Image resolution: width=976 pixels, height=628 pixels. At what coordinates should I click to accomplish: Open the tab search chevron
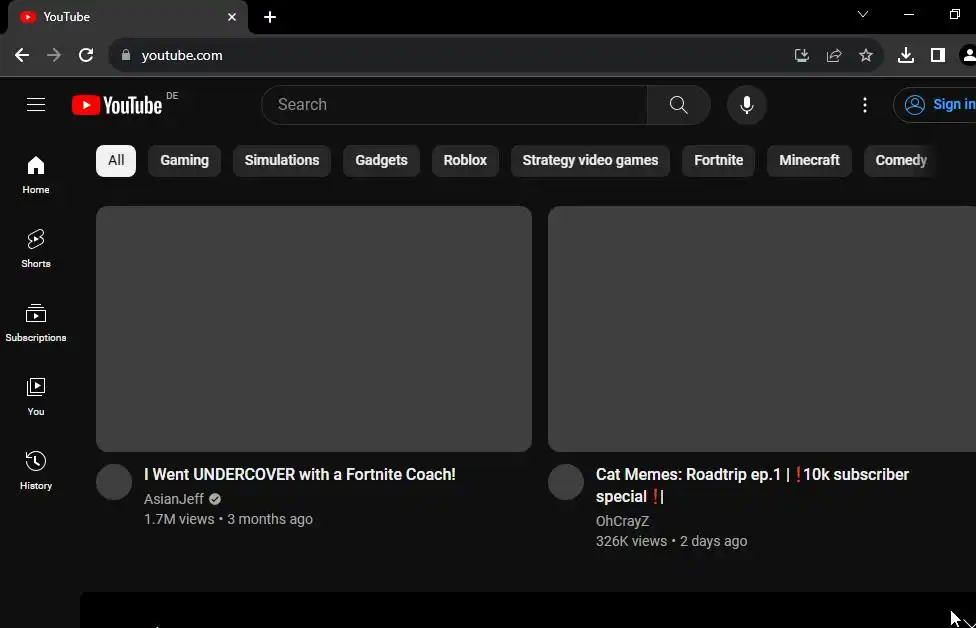point(863,14)
